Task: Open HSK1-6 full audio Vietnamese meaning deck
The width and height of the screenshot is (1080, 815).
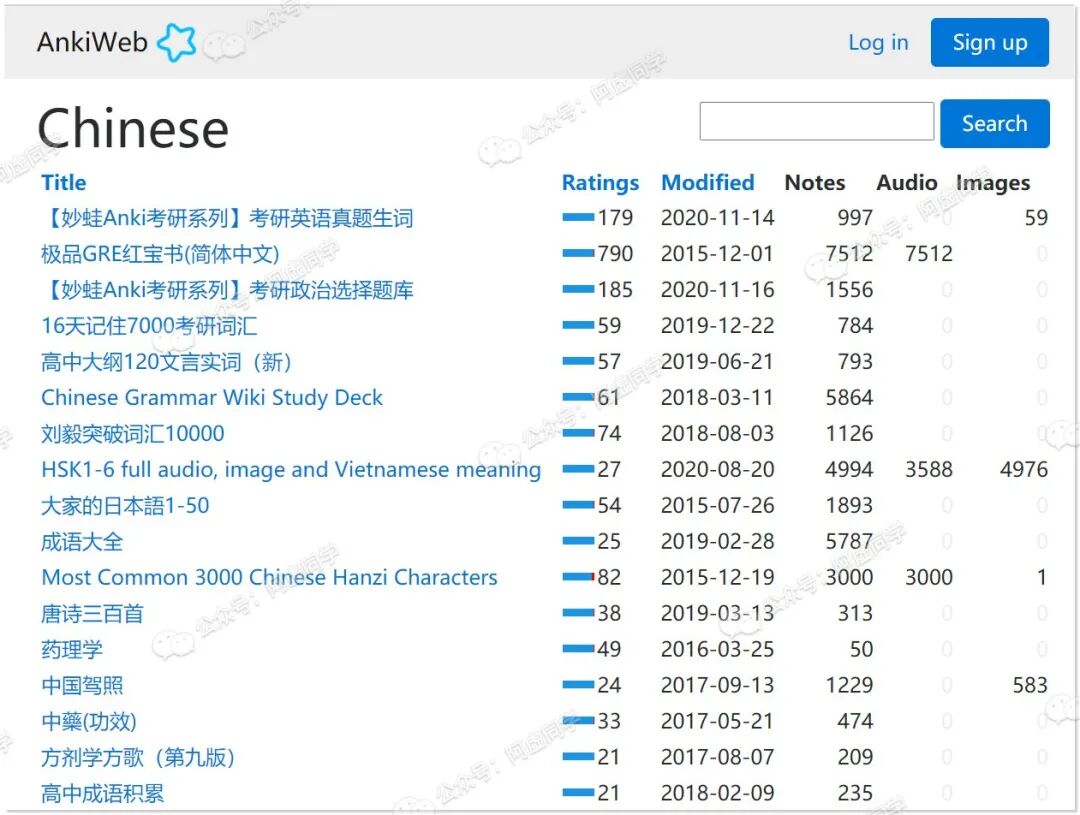Action: (x=291, y=470)
